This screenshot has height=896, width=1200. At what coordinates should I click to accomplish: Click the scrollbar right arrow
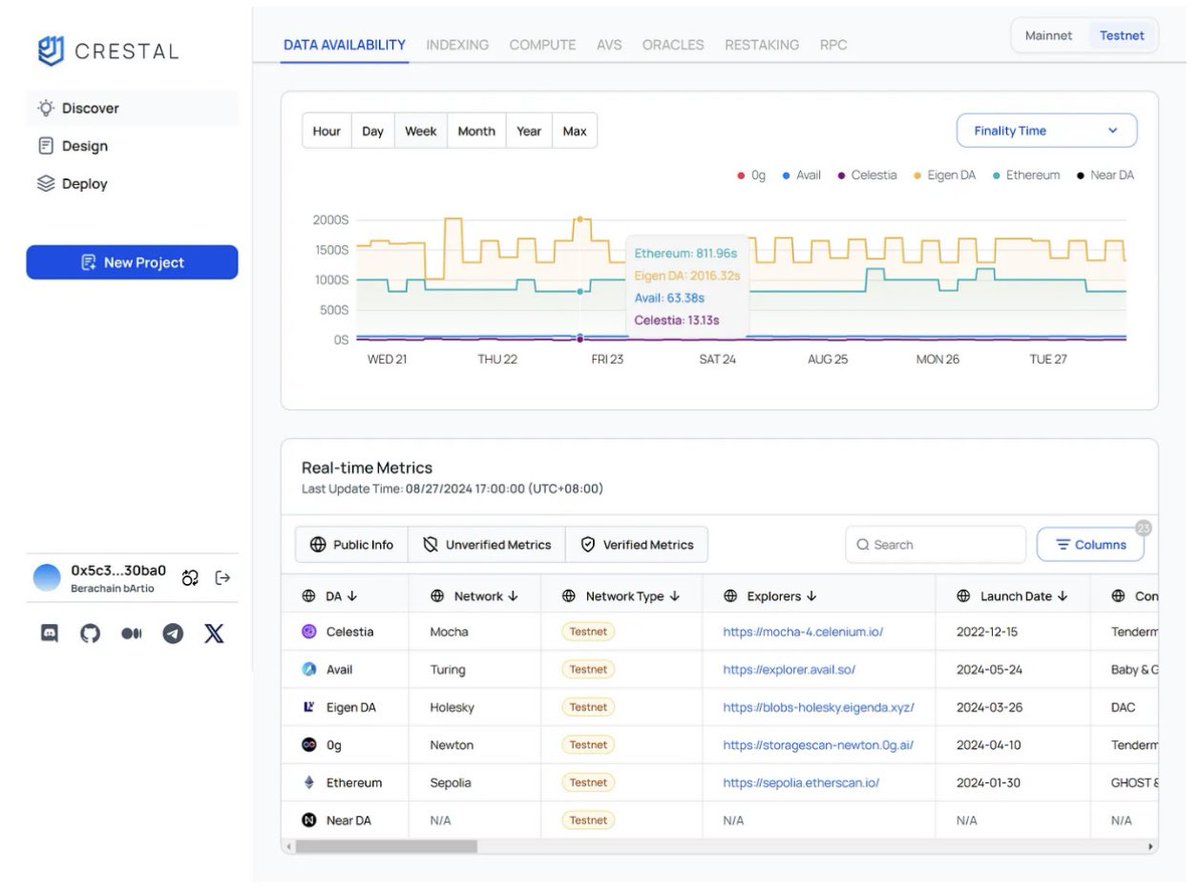[1151, 846]
